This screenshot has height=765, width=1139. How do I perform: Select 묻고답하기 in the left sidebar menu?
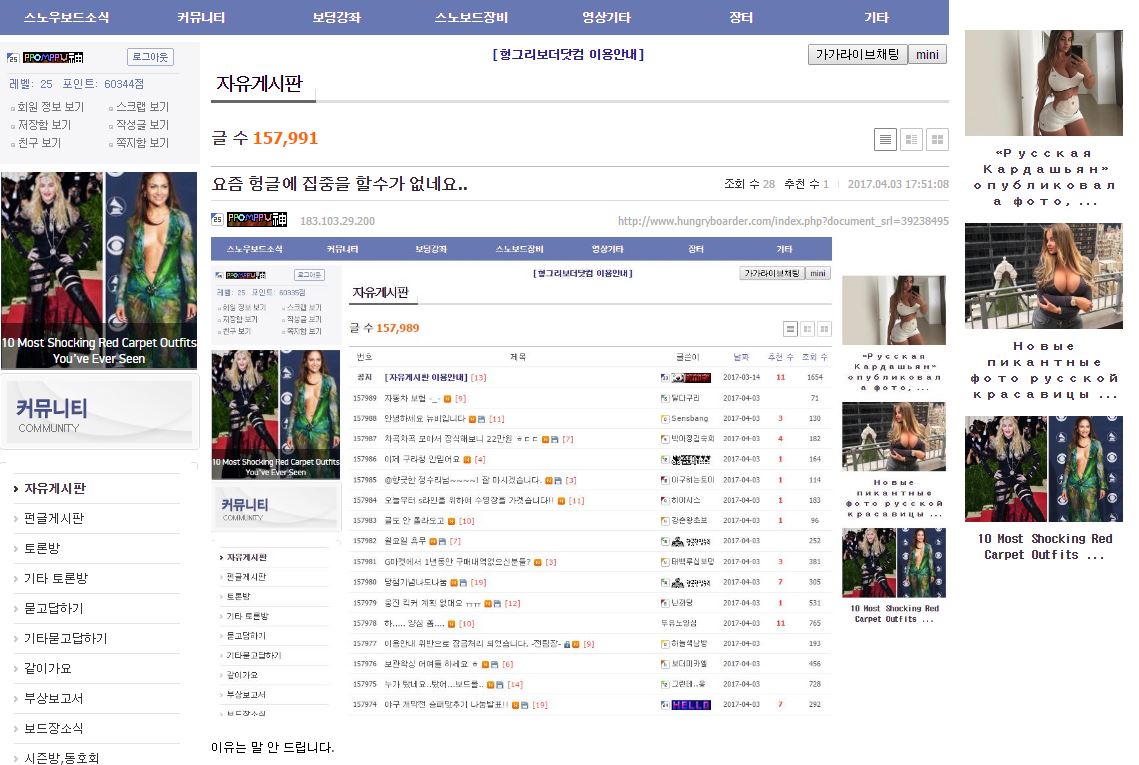click(54, 608)
